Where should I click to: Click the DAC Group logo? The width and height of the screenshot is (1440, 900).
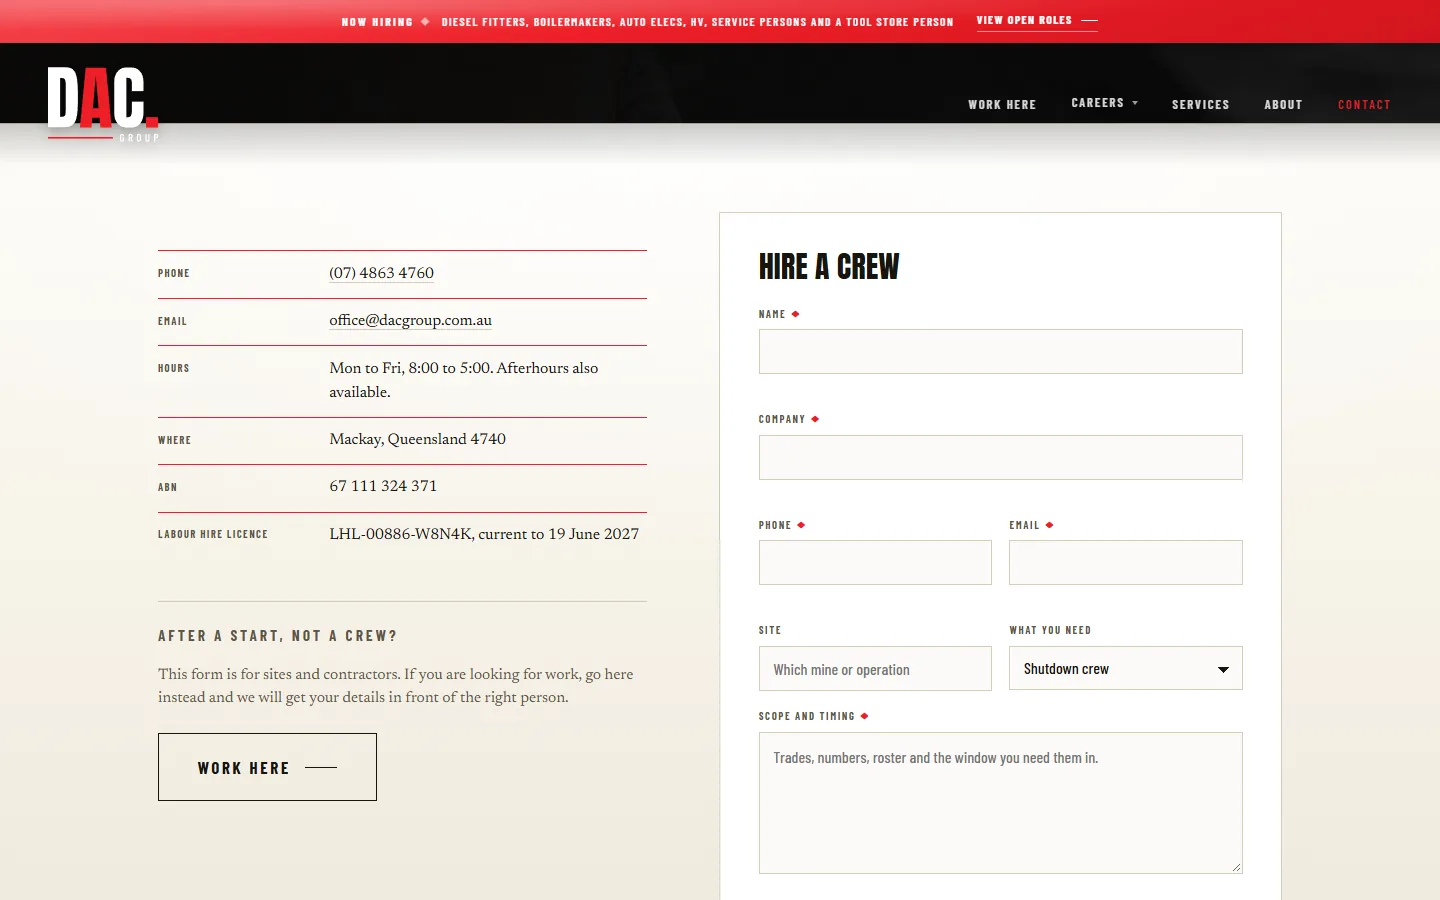103,104
